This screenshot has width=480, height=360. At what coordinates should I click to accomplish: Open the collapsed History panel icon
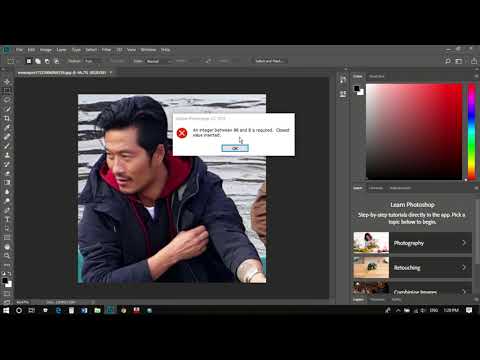[343, 80]
